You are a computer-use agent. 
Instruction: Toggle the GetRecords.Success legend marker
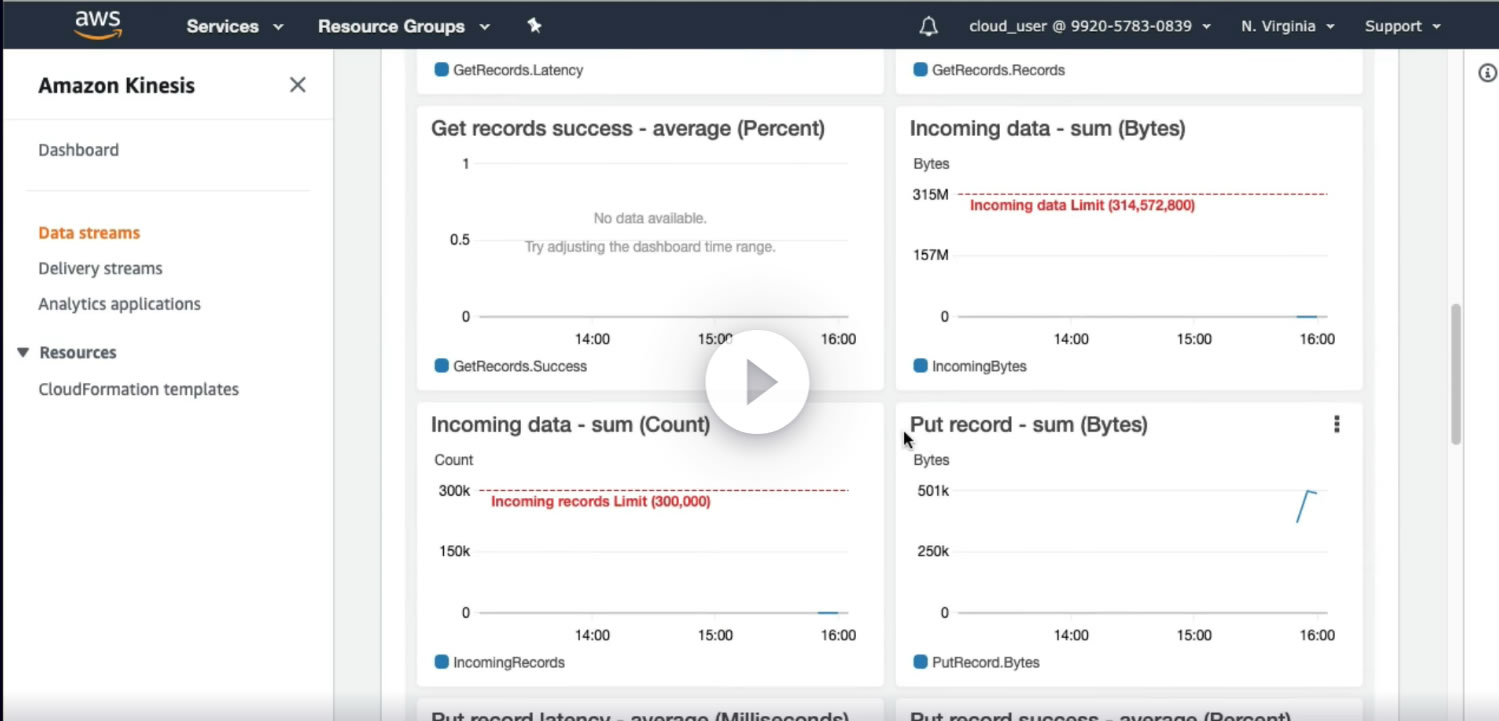click(x=441, y=366)
